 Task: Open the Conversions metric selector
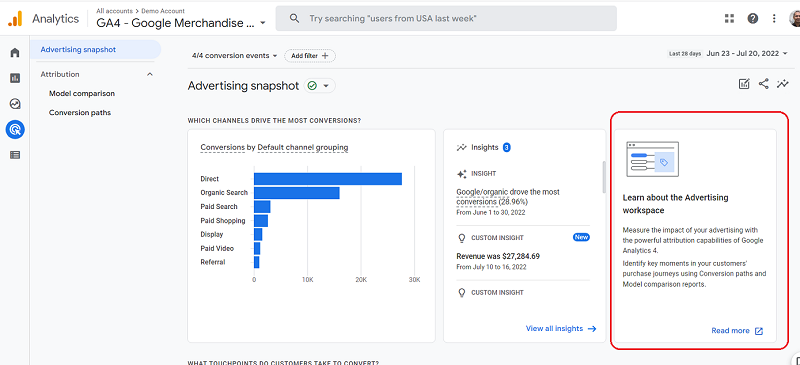point(222,148)
